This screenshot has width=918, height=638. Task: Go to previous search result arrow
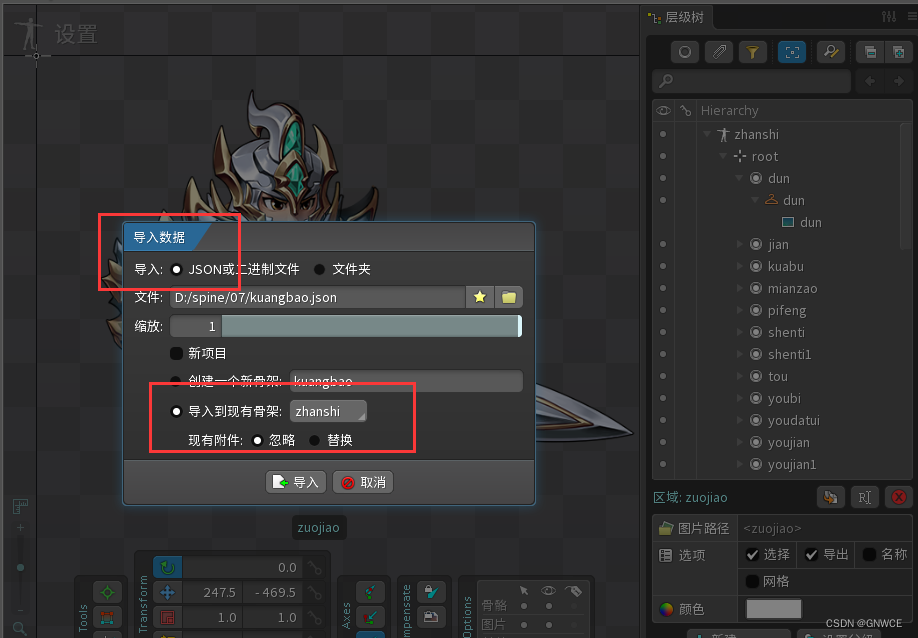point(870,81)
